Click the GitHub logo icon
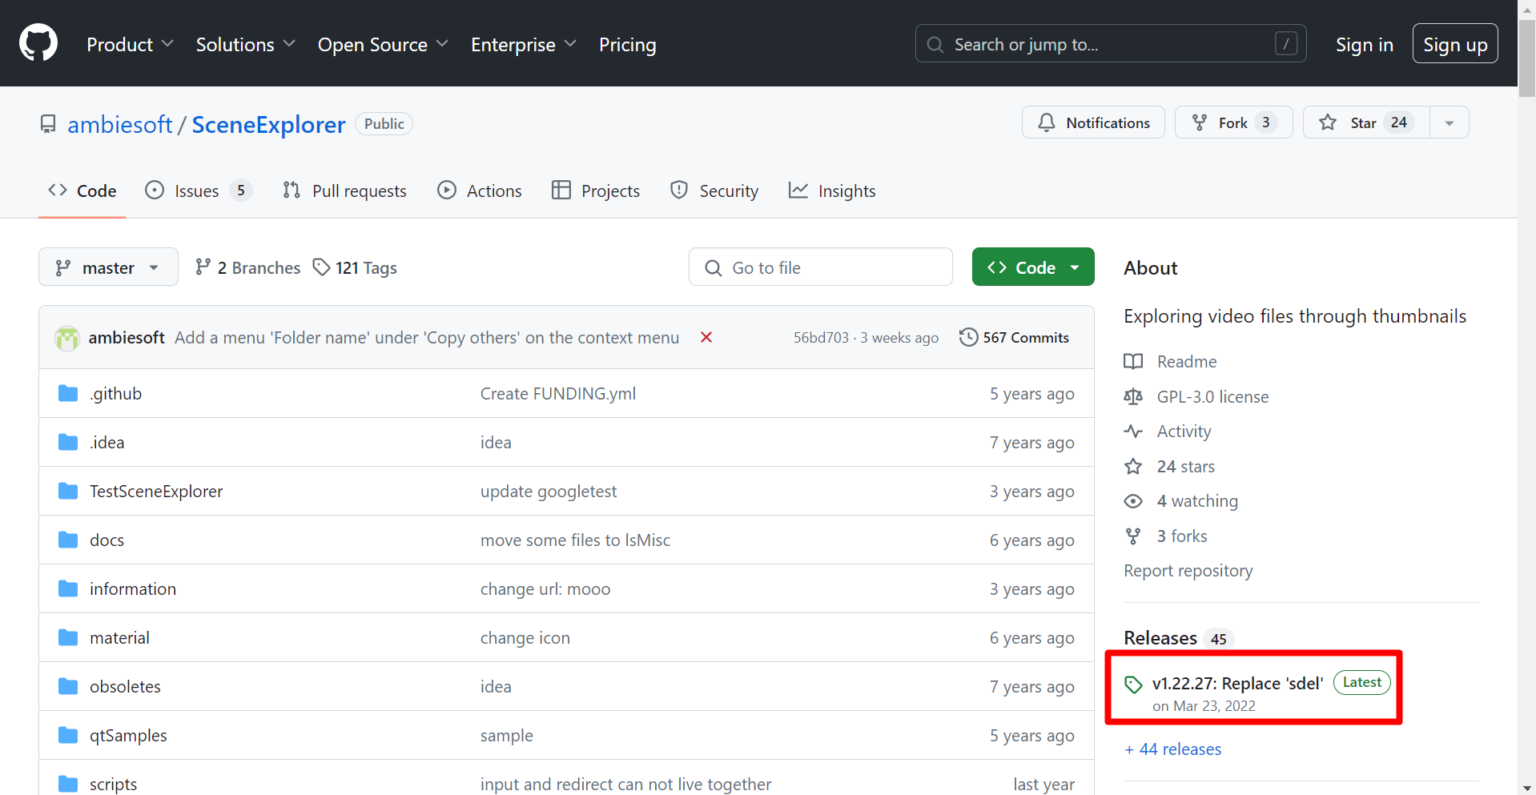 [x=38, y=43]
